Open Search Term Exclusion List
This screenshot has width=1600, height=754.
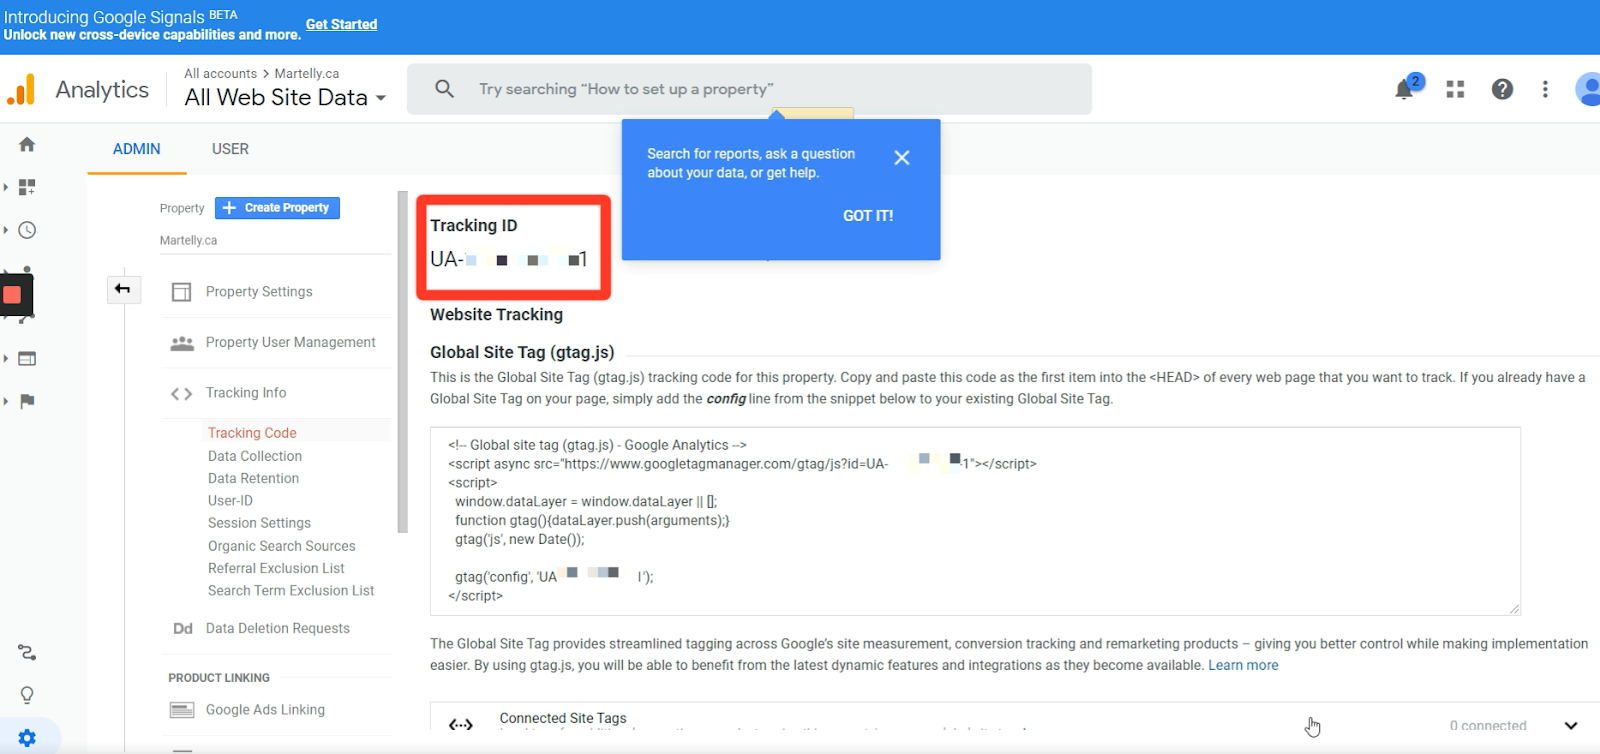click(291, 591)
